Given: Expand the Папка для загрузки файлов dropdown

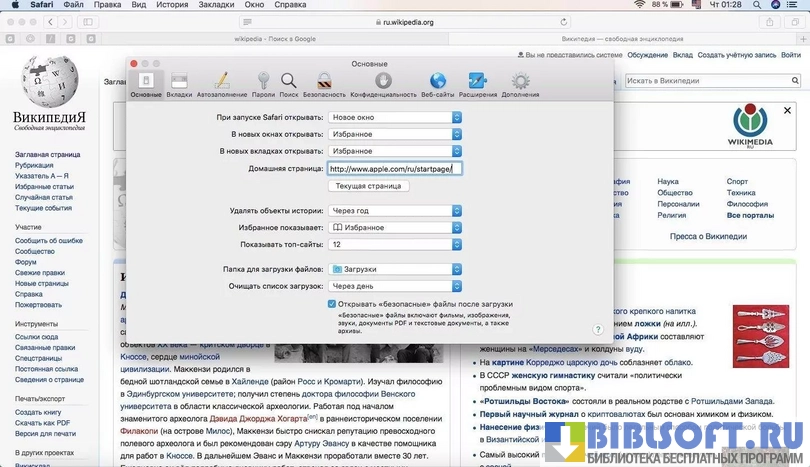Looking at the screenshot, I should click(x=395, y=269).
